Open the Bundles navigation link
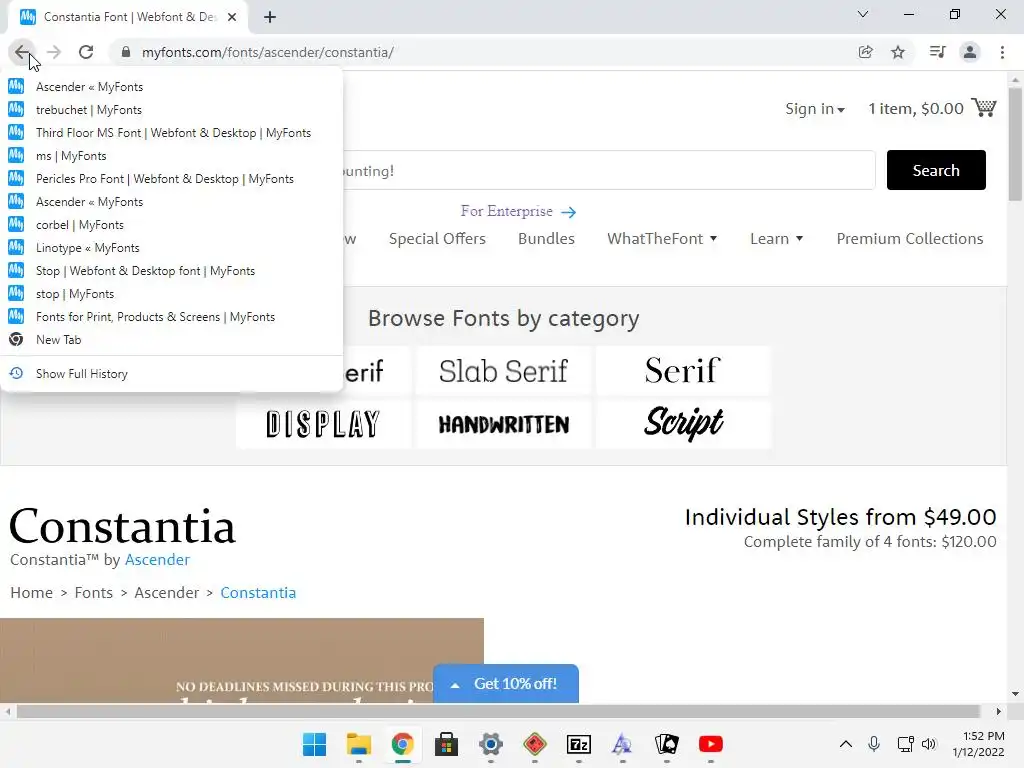 [546, 239]
